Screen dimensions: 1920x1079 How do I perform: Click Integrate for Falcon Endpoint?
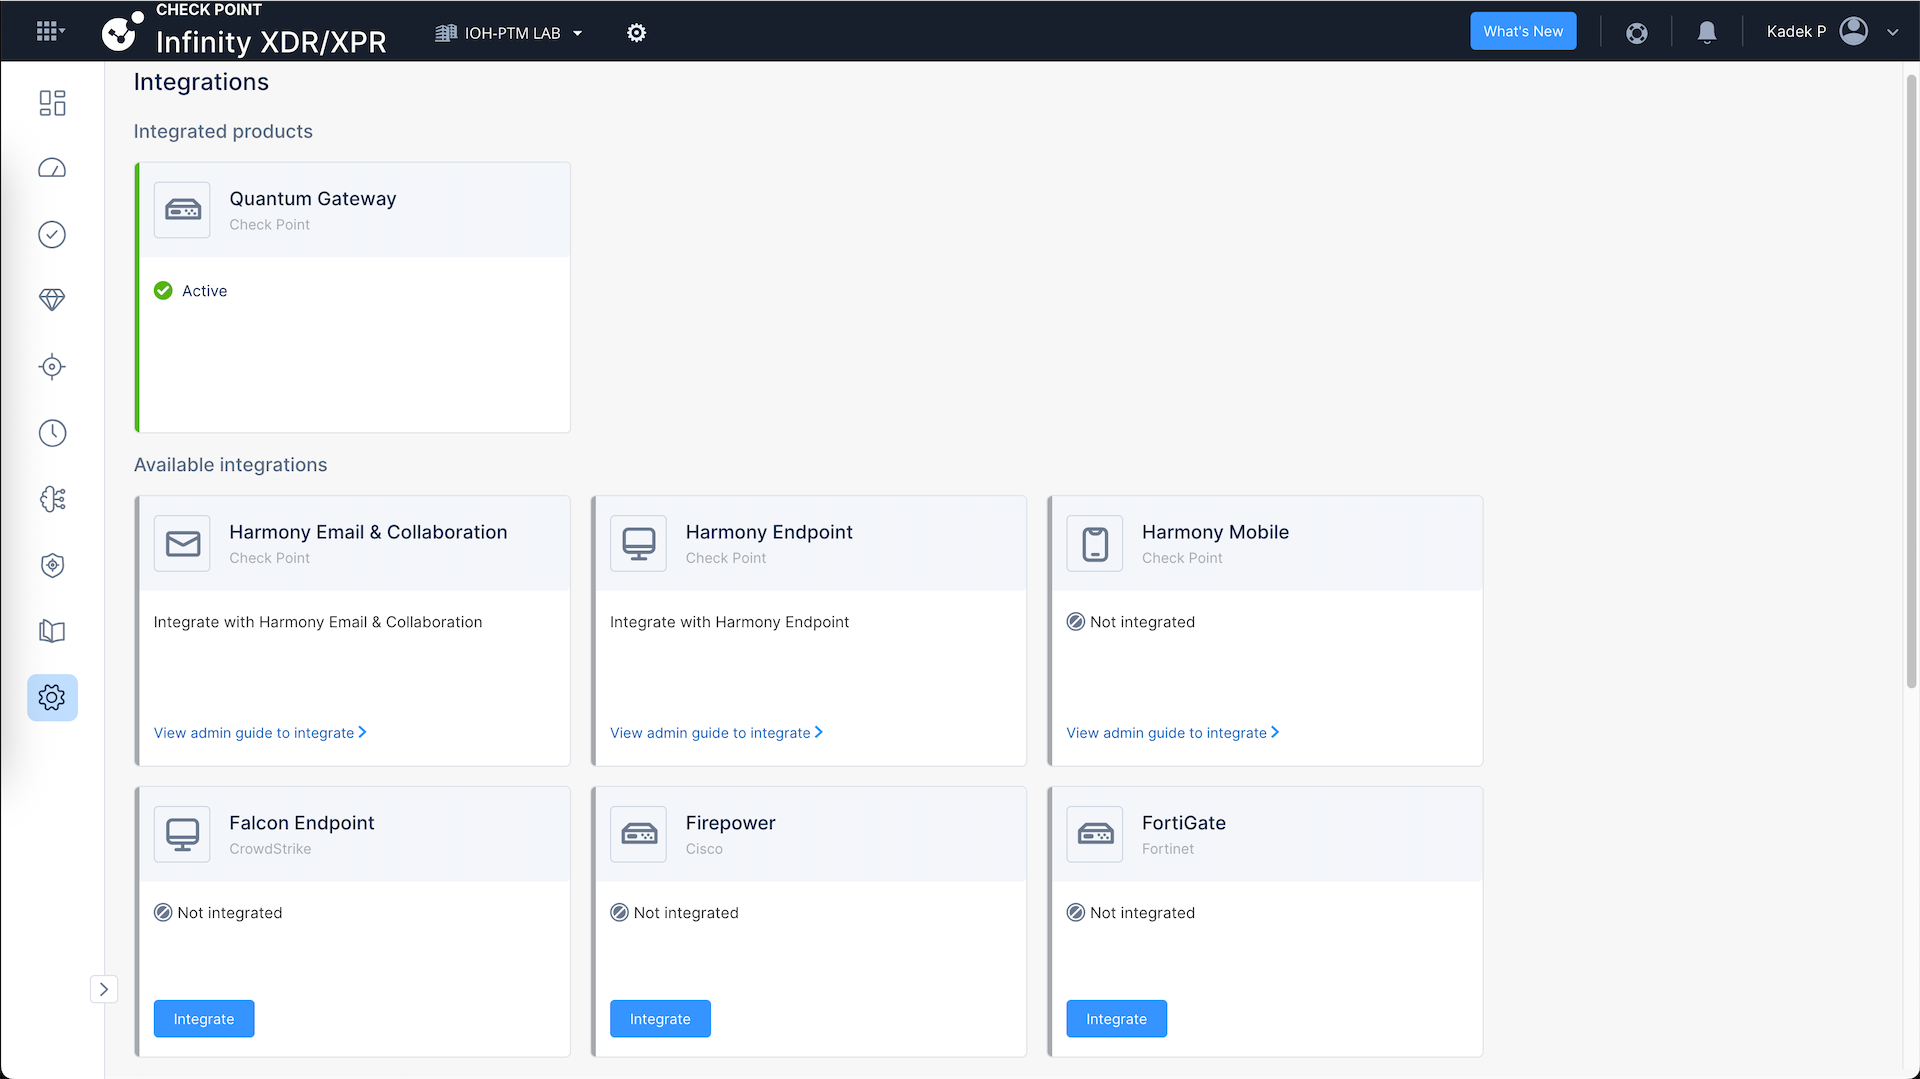coord(204,1018)
